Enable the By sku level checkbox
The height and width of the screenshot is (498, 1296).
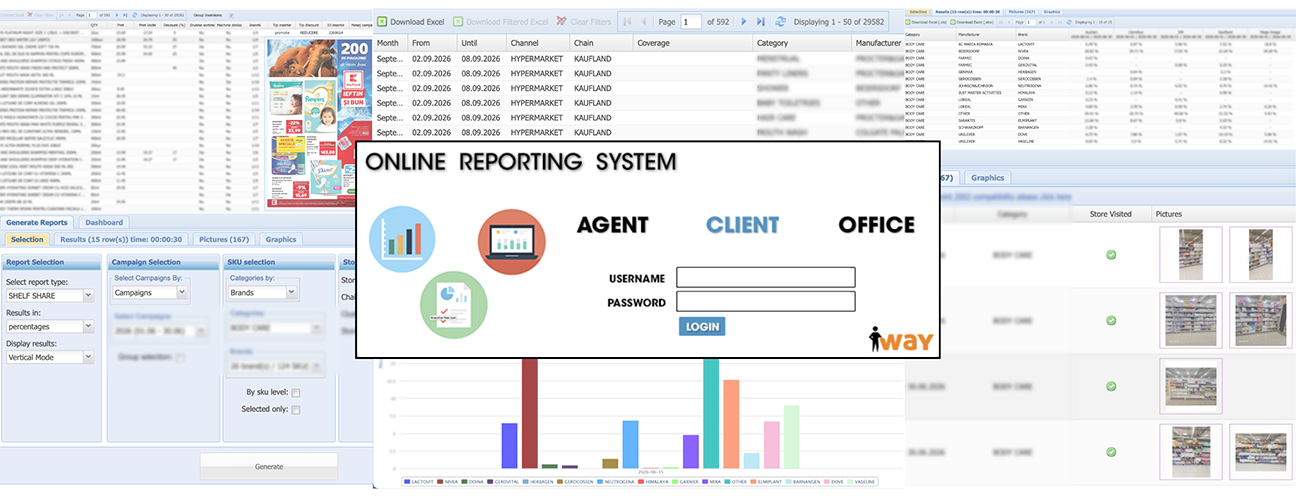pyautogui.click(x=296, y=393)
